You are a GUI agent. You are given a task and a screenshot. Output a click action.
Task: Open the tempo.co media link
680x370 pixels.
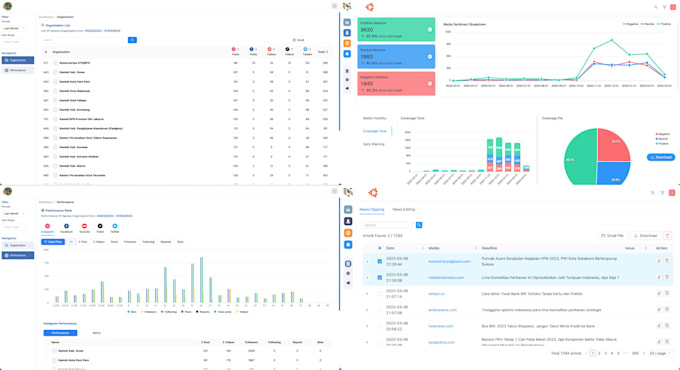pyautogui.click(x=436, y=294)
